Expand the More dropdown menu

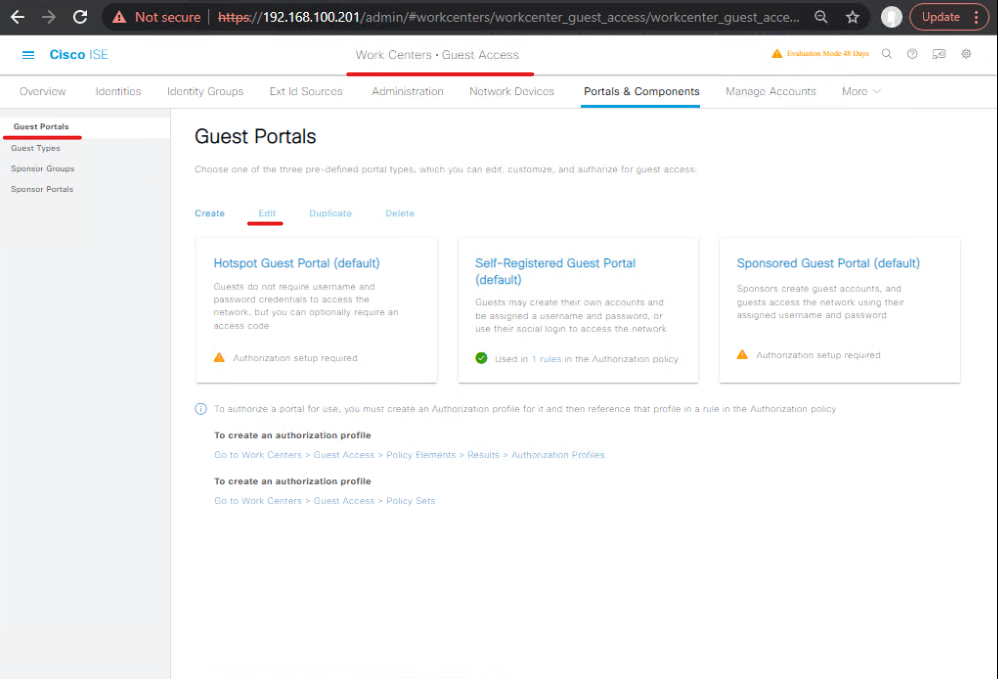tap(861, 92)
